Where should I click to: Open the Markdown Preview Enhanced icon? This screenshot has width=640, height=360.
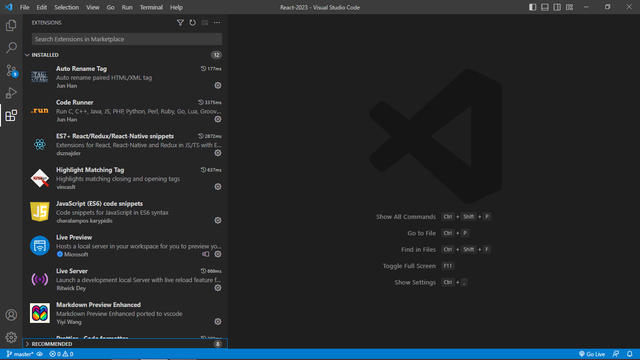click(x=40, y=313)
